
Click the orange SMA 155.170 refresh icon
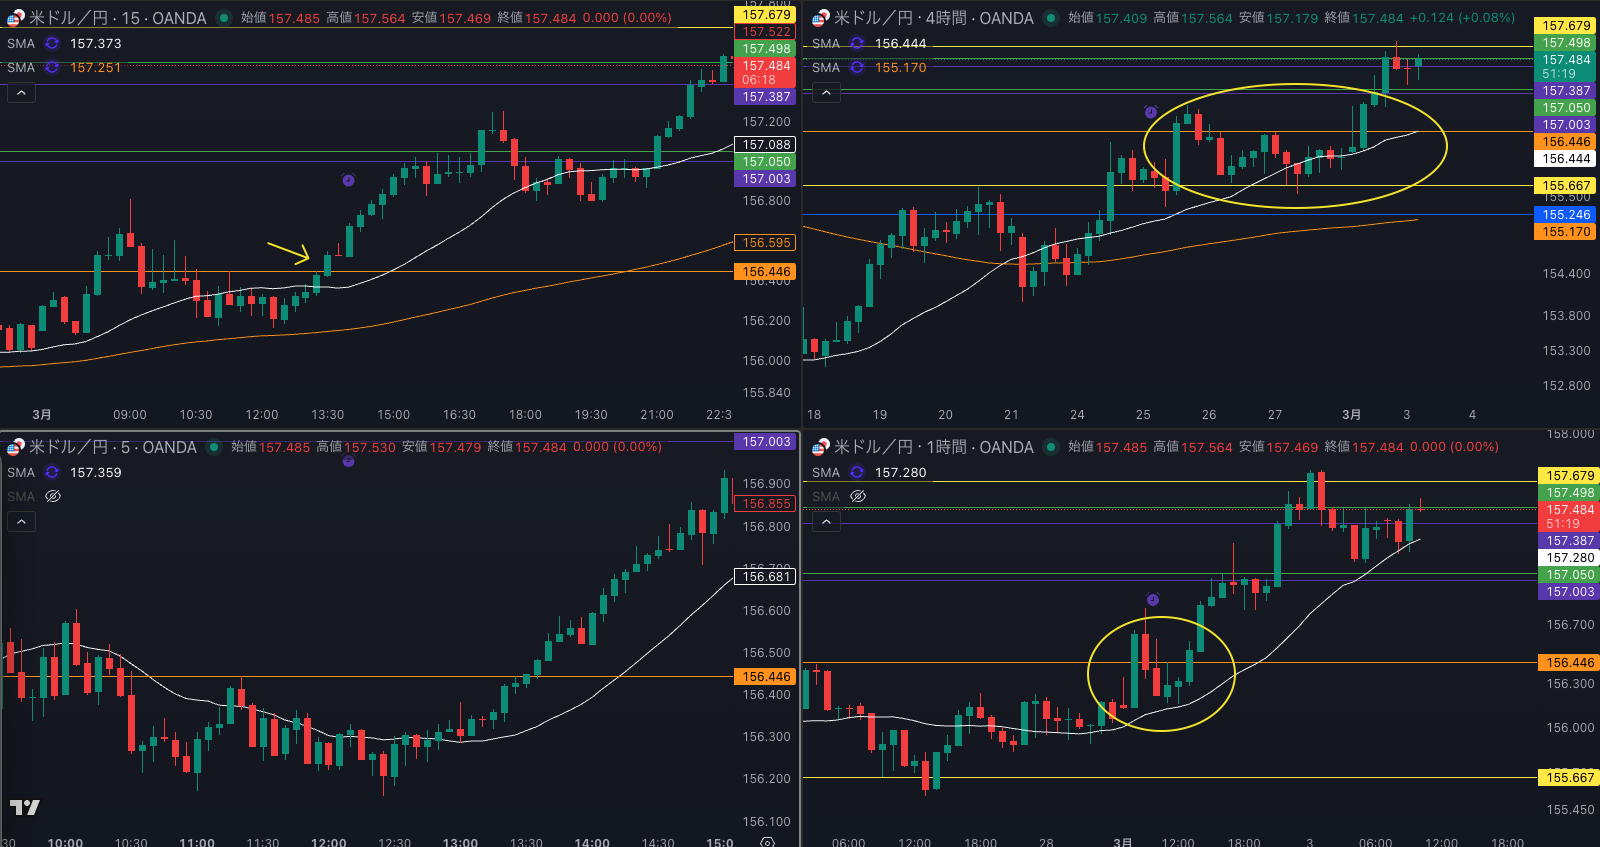857,68
